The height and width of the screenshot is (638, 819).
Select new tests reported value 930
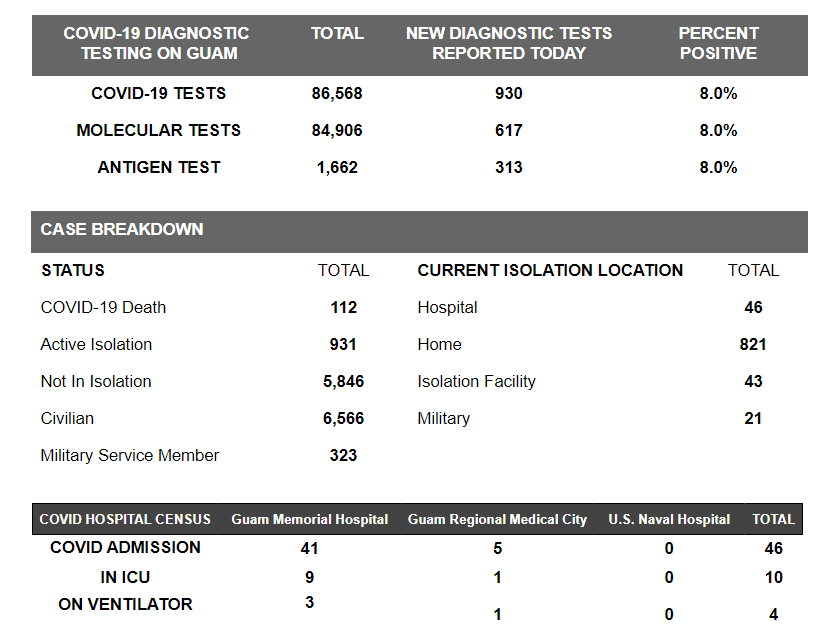click(509, 93)
